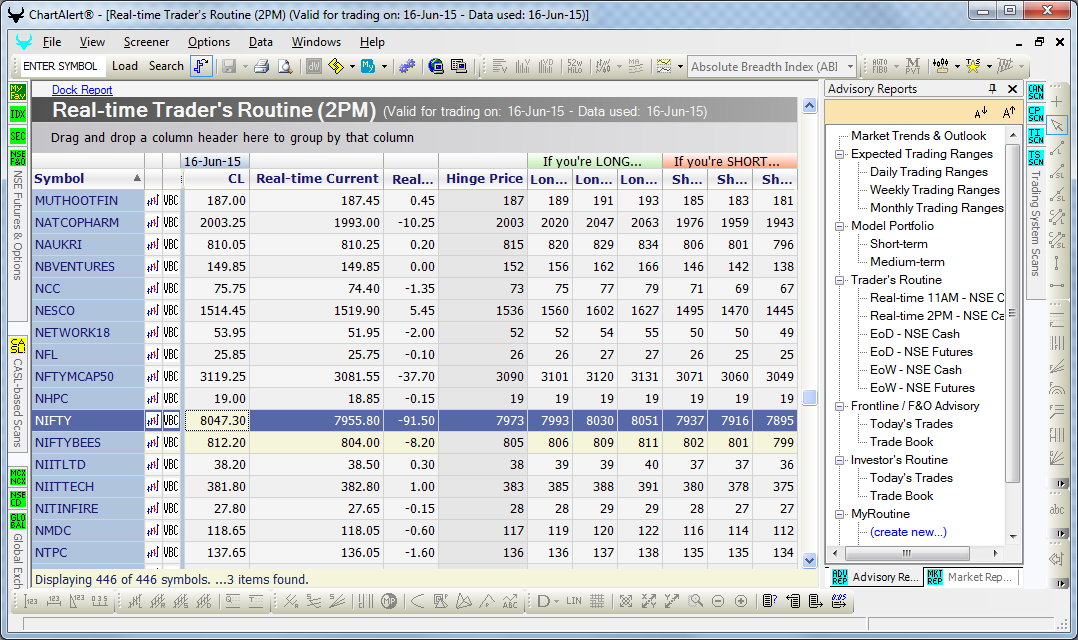Screen dimensions: 1078x640
Task: Click the SEC green sidebar icon
Action: click(18, 136)
